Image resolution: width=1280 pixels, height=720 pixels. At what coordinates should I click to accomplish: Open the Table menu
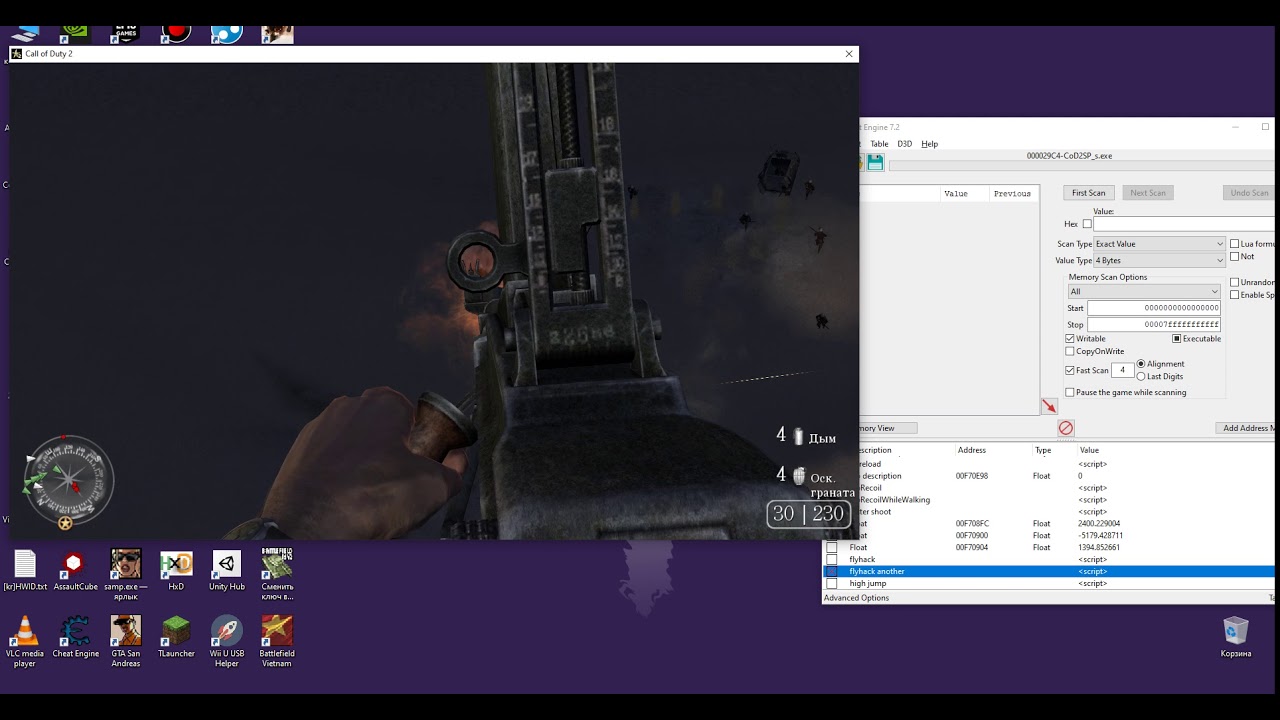(879, 144)
